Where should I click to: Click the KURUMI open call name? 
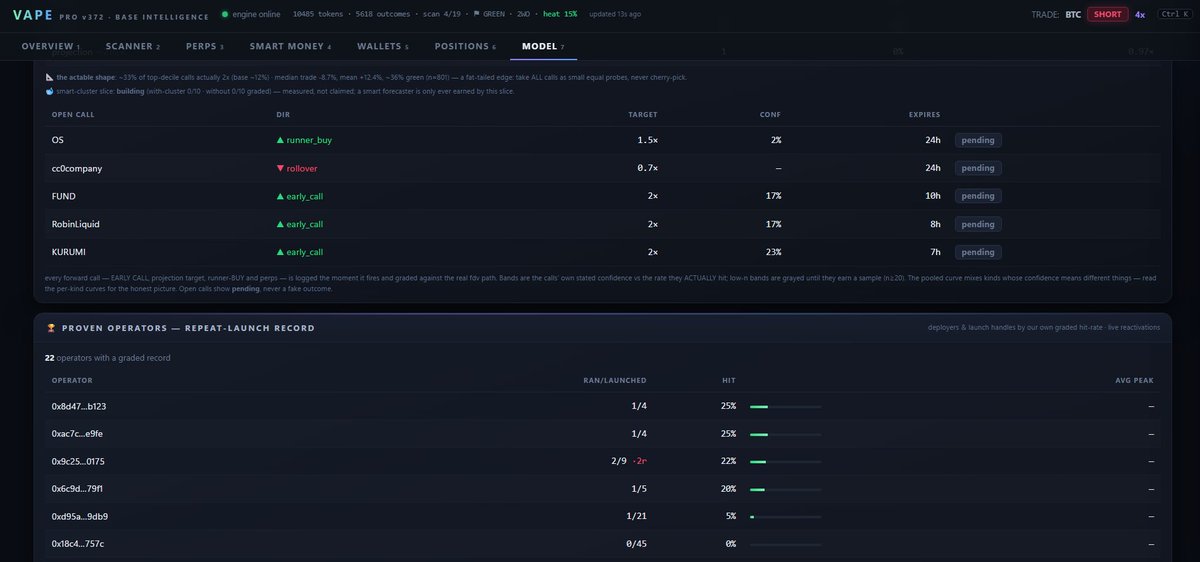68,252
